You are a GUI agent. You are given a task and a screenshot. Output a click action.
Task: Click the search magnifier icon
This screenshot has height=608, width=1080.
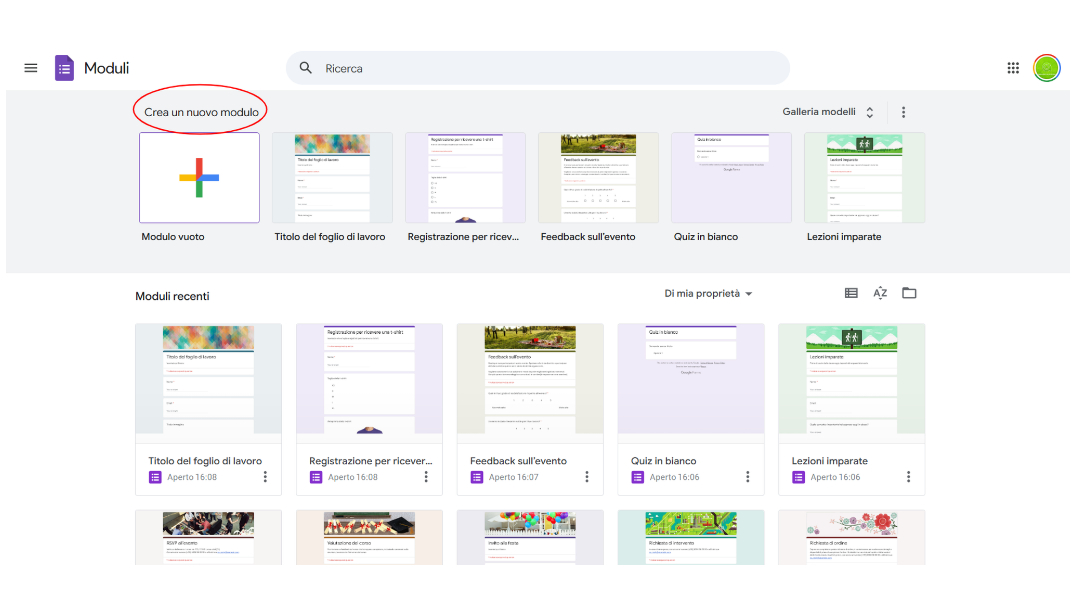[306, 67]
